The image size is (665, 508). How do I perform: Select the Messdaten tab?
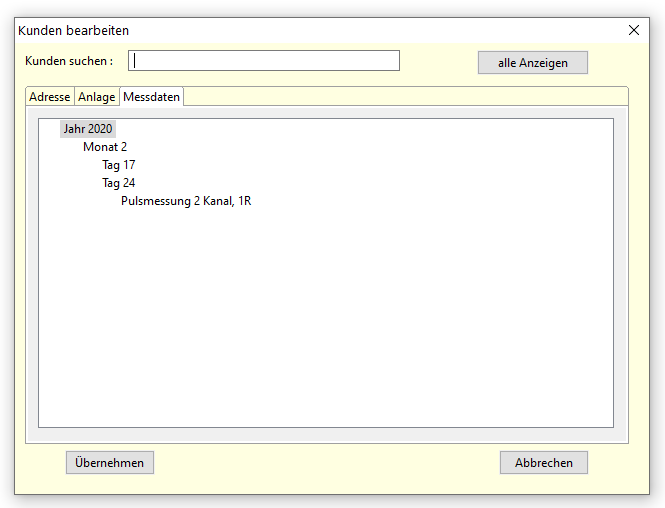151,97
